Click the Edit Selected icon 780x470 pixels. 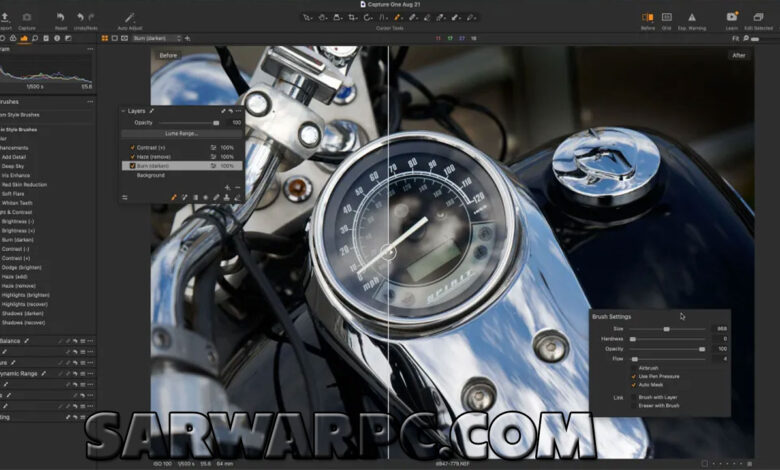point(758,17)
